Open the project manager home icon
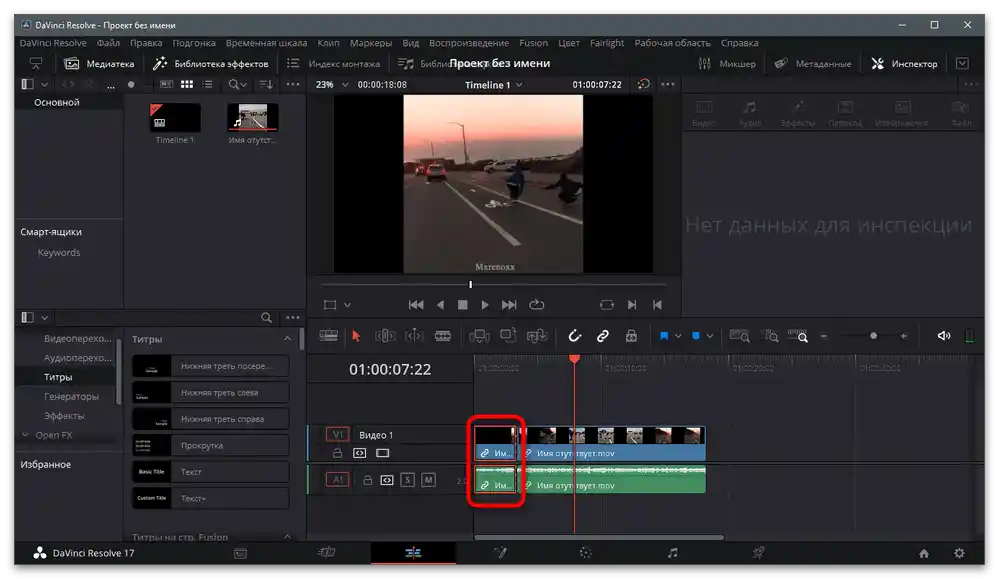Image resolution: width=999 pixels, height=579 pixels. (x=924, y=553)
